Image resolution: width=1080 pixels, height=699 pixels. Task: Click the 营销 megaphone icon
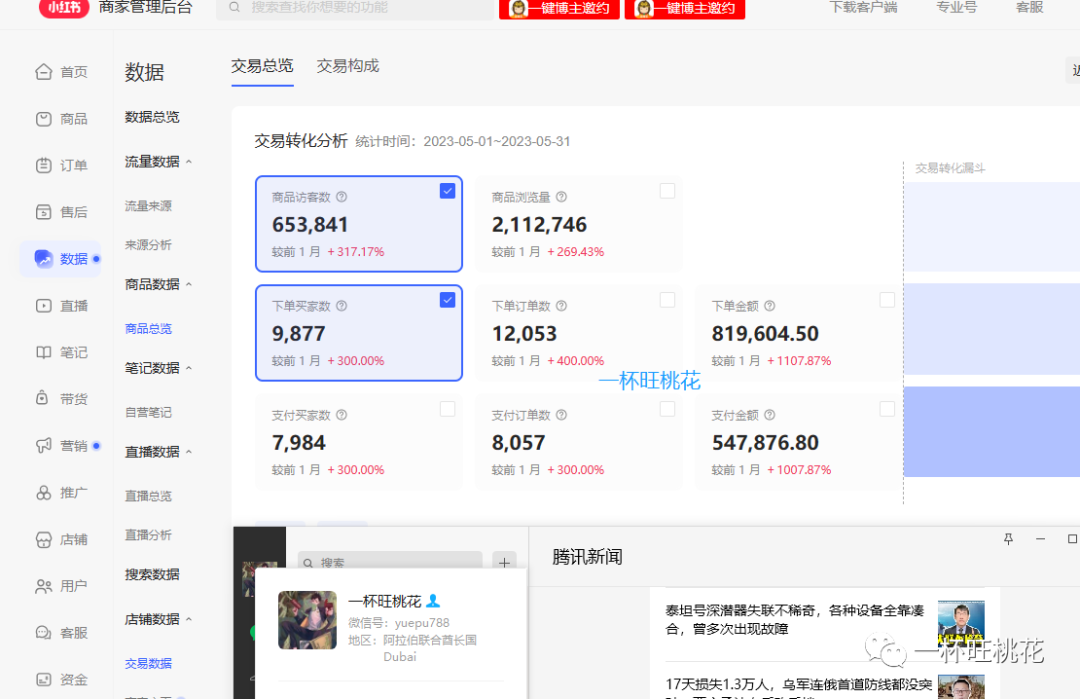click(43, 446)
